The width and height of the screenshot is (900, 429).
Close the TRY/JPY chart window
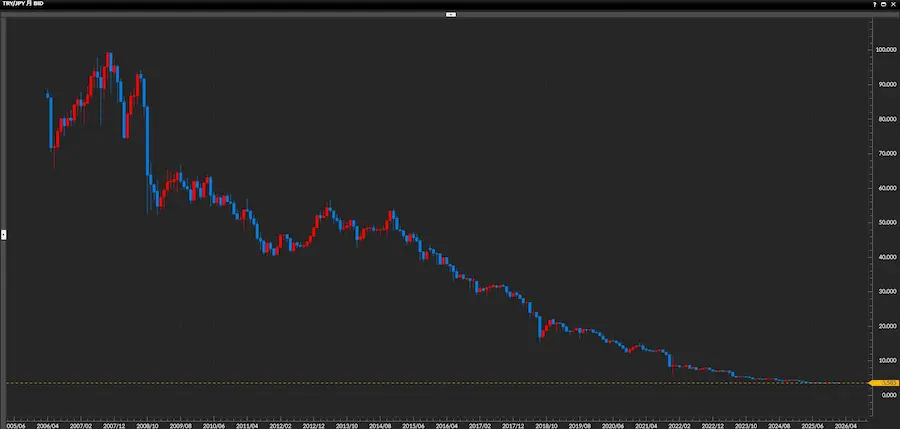pyautogui.click(x=891, y=6)
